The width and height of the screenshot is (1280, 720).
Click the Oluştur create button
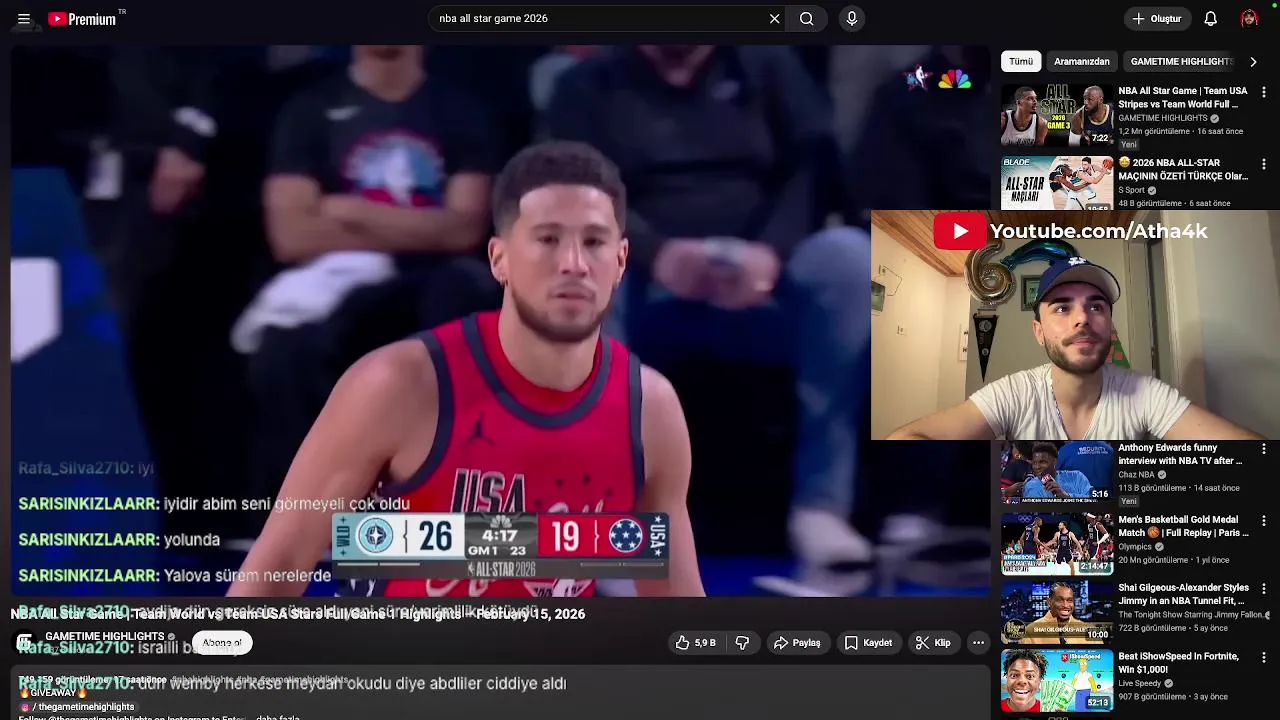point(1157,19)
